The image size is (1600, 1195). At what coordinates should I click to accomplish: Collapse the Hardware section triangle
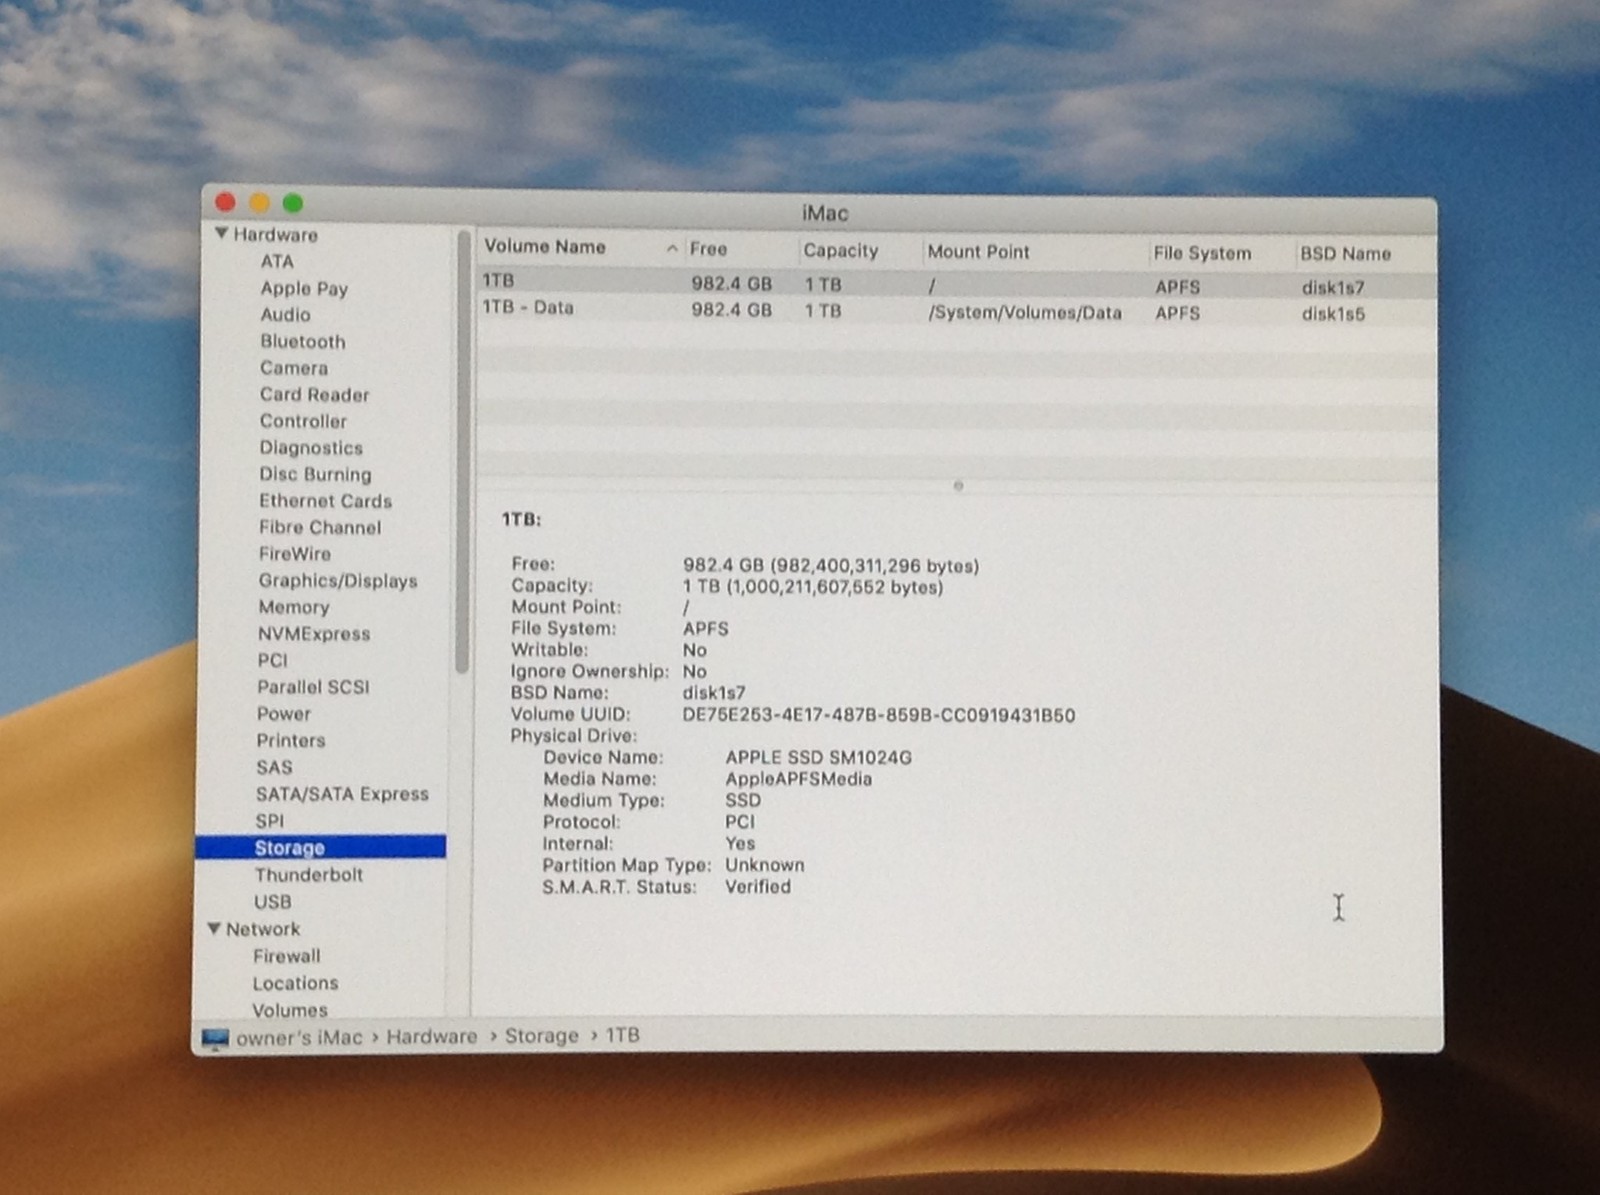(x=222, y=234)
